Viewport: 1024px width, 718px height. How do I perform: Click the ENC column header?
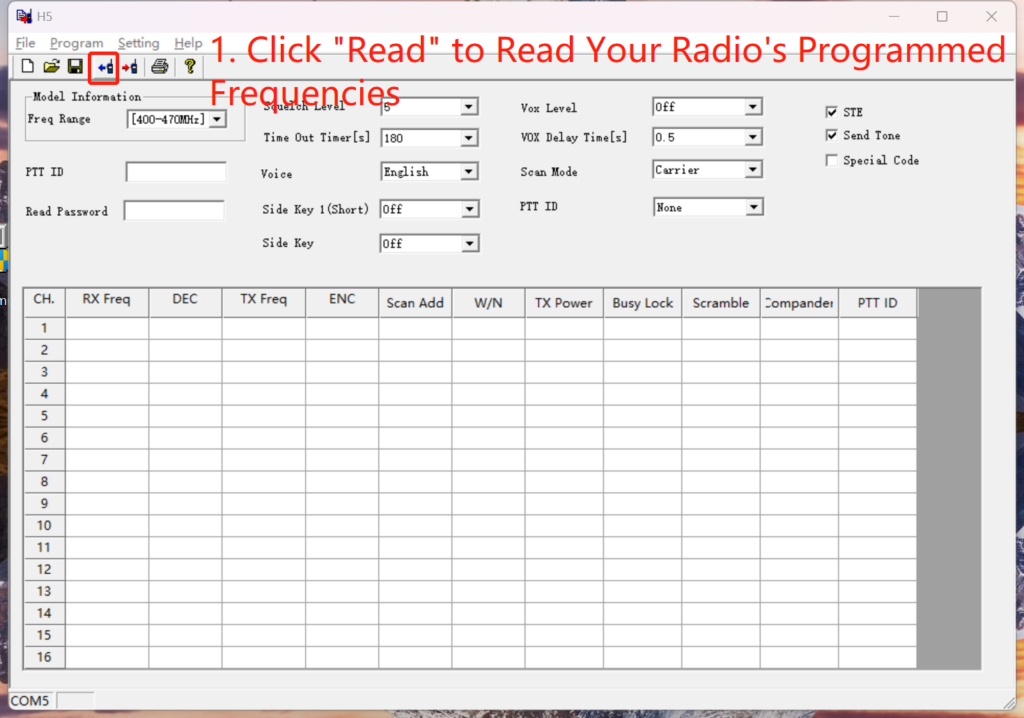point(342,301)
